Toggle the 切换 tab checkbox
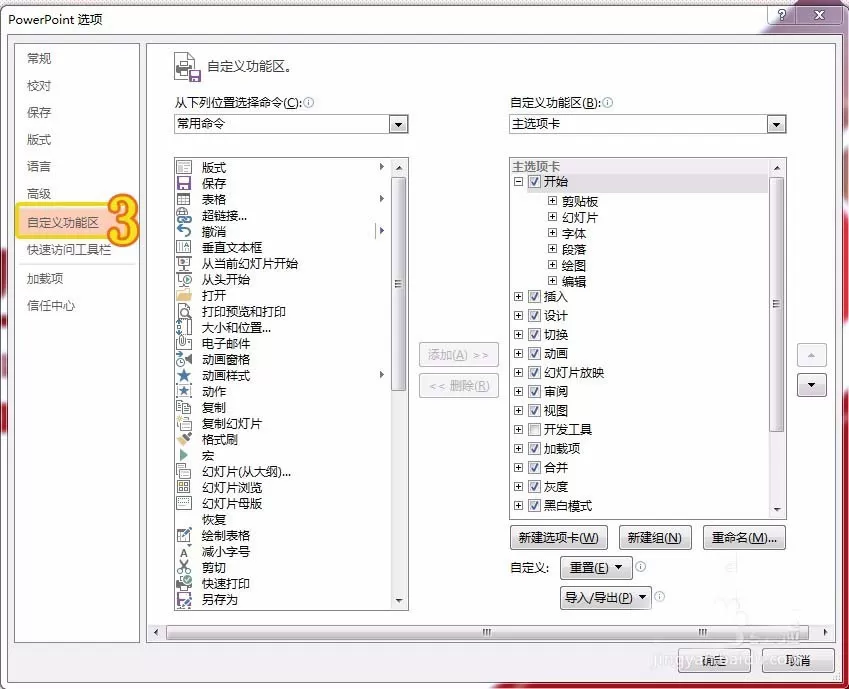849x689 pixels. click(x=534, y=334)
